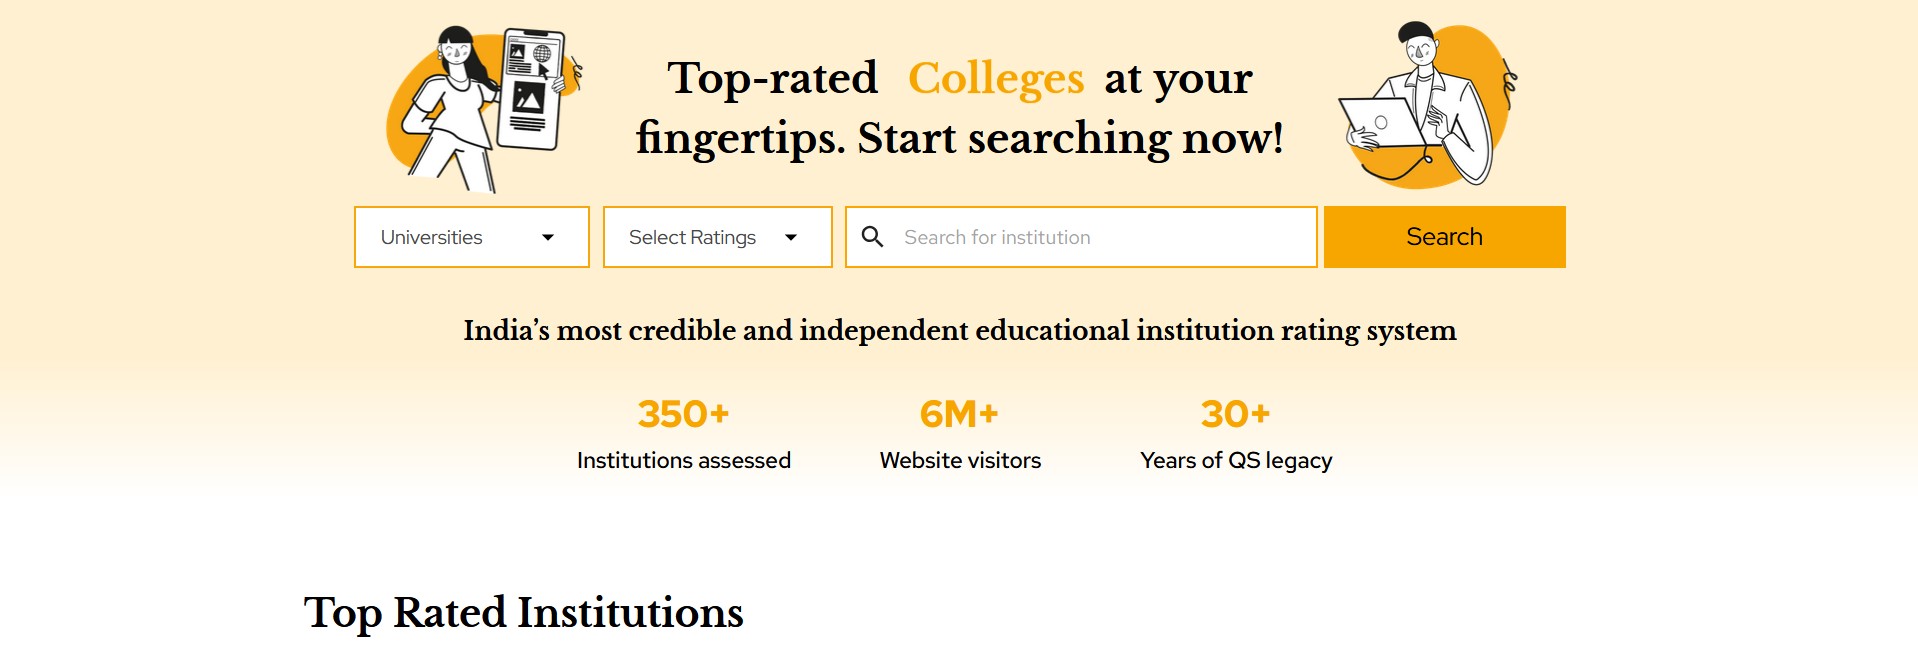Click the 6M+ statistic number
The width and height of the screenshot is (1918, 645).
[x=959, y=414]
